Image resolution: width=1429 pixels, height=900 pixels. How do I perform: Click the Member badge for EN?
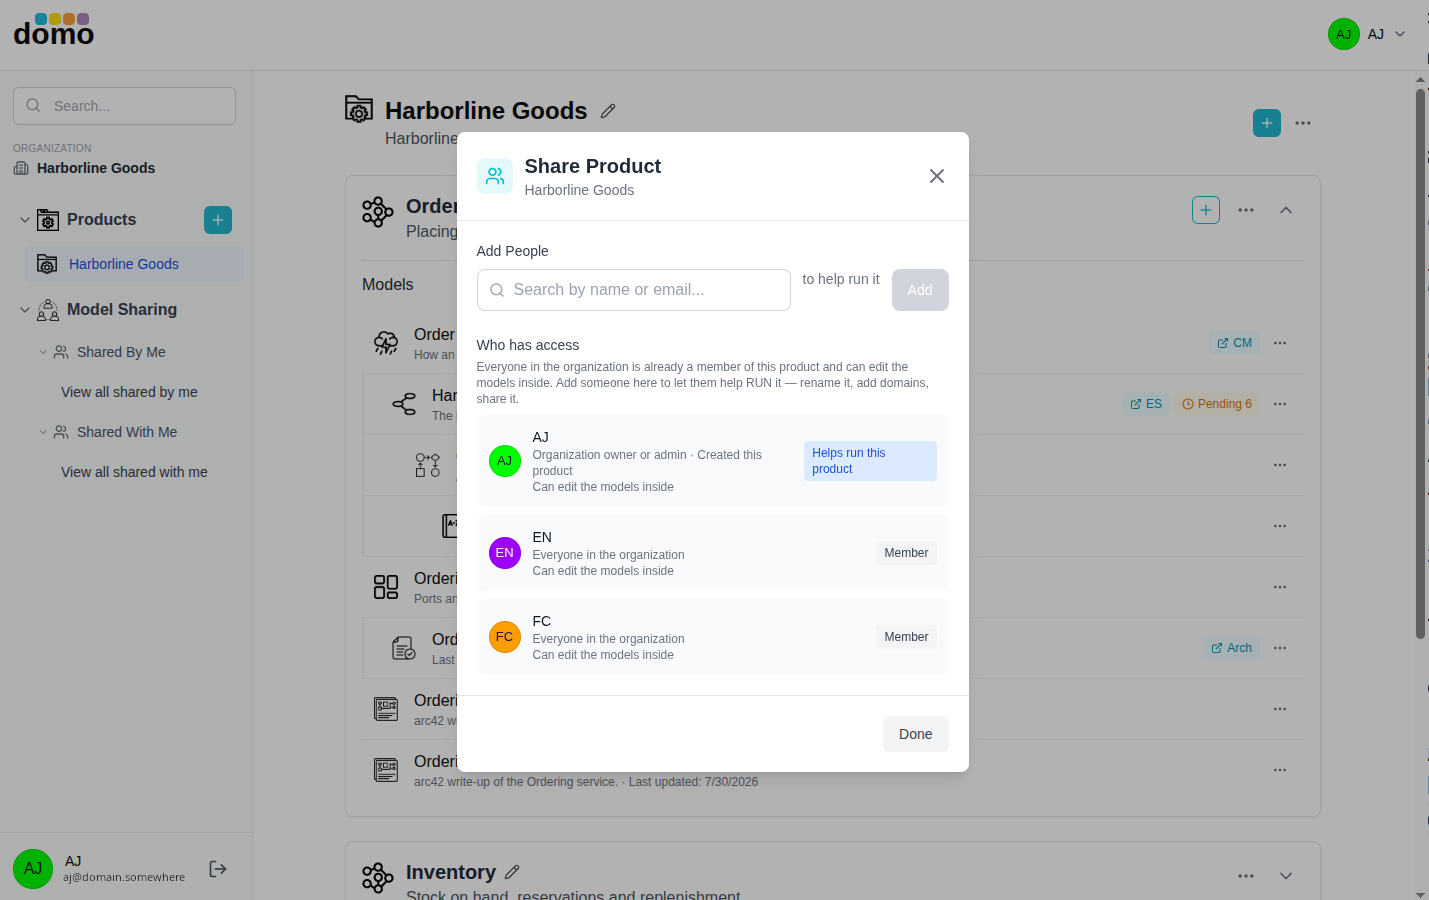click(x=906, y=553)
